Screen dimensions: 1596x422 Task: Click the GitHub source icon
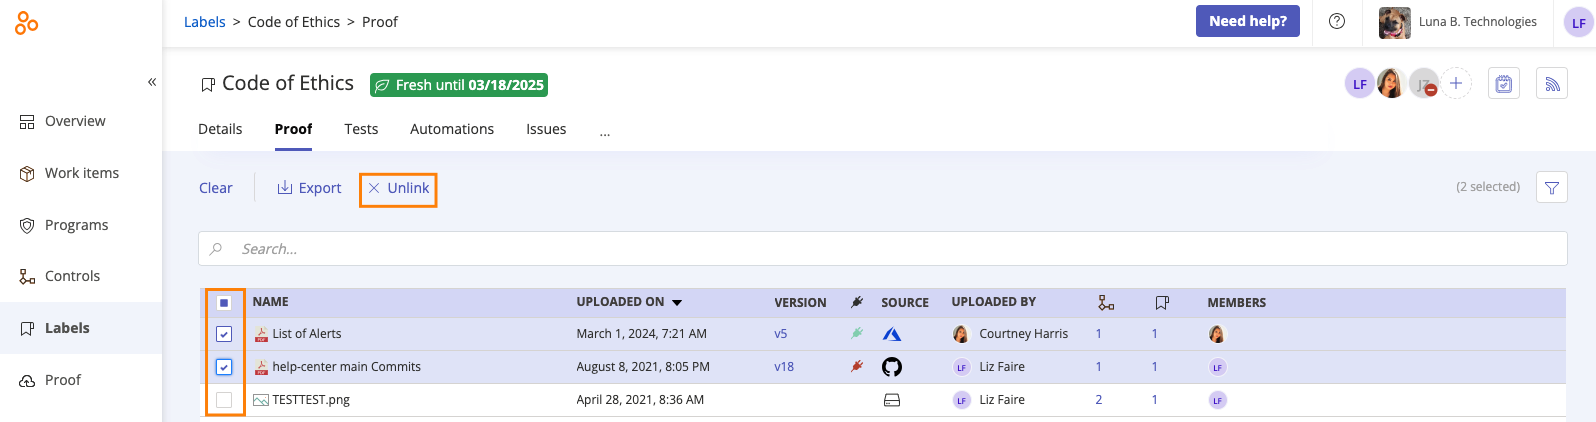[892, 367]
